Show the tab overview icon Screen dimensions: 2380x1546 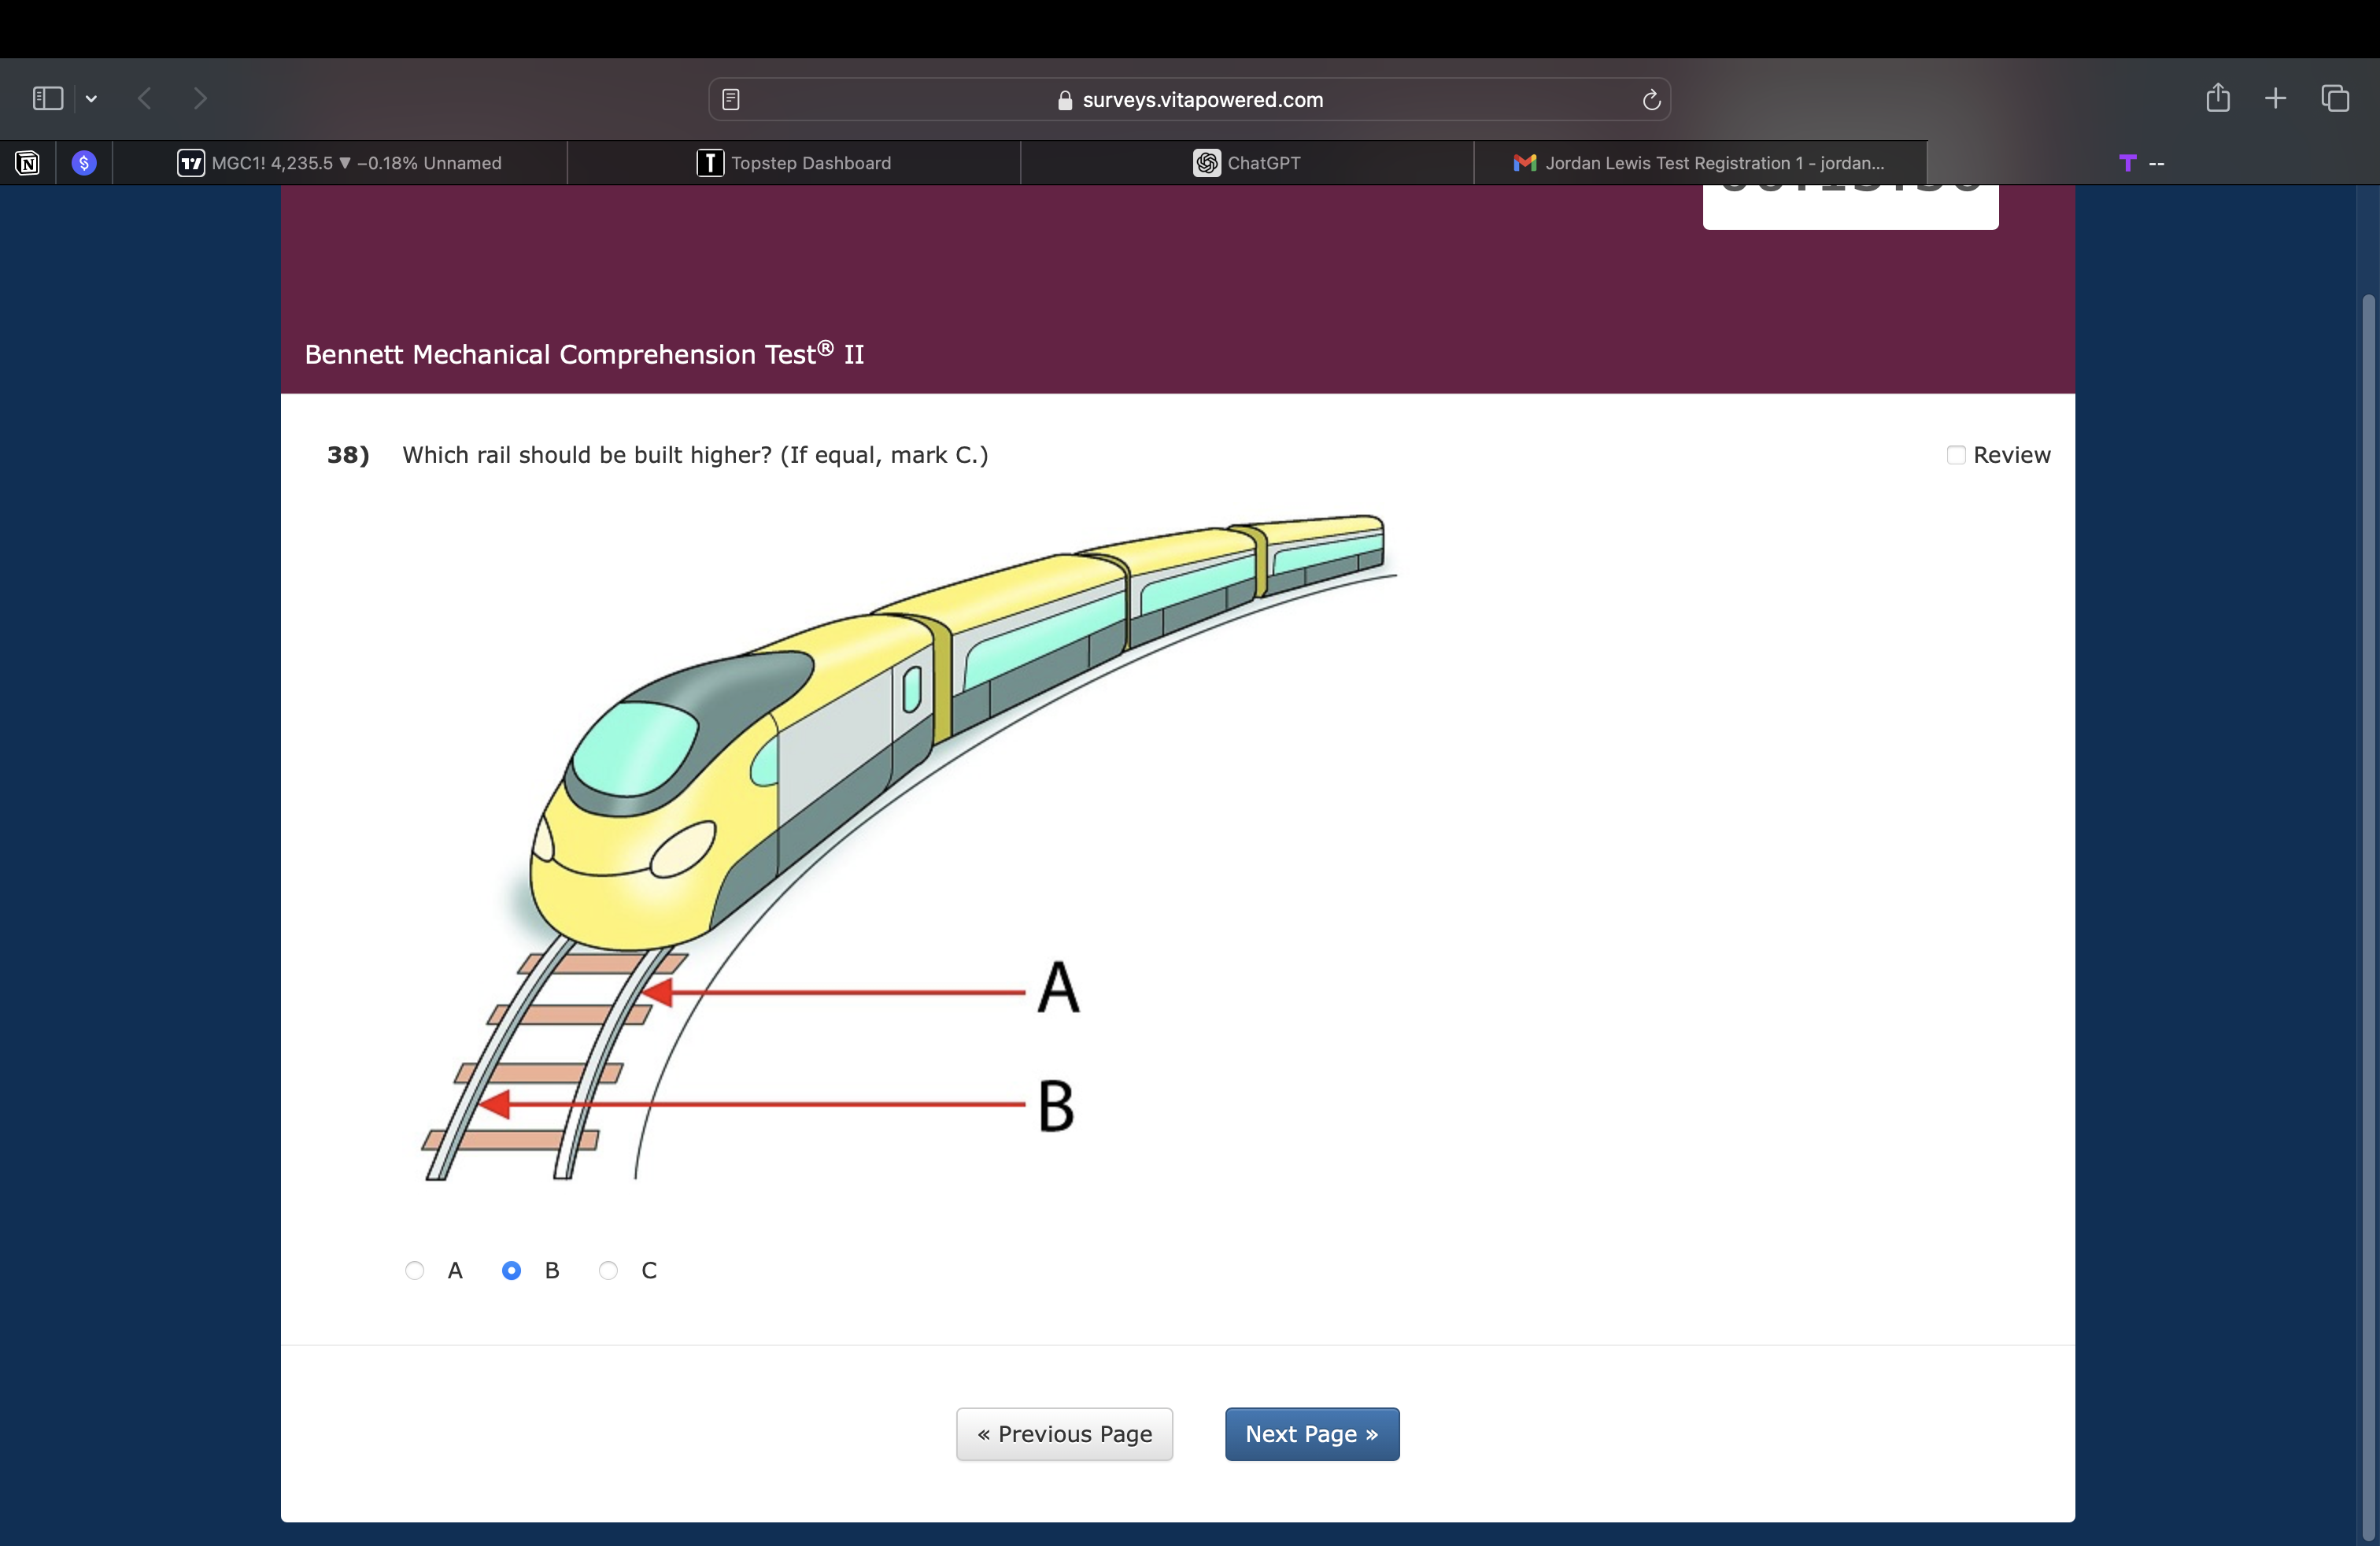pyautogui.click(x=2335, y=98)
